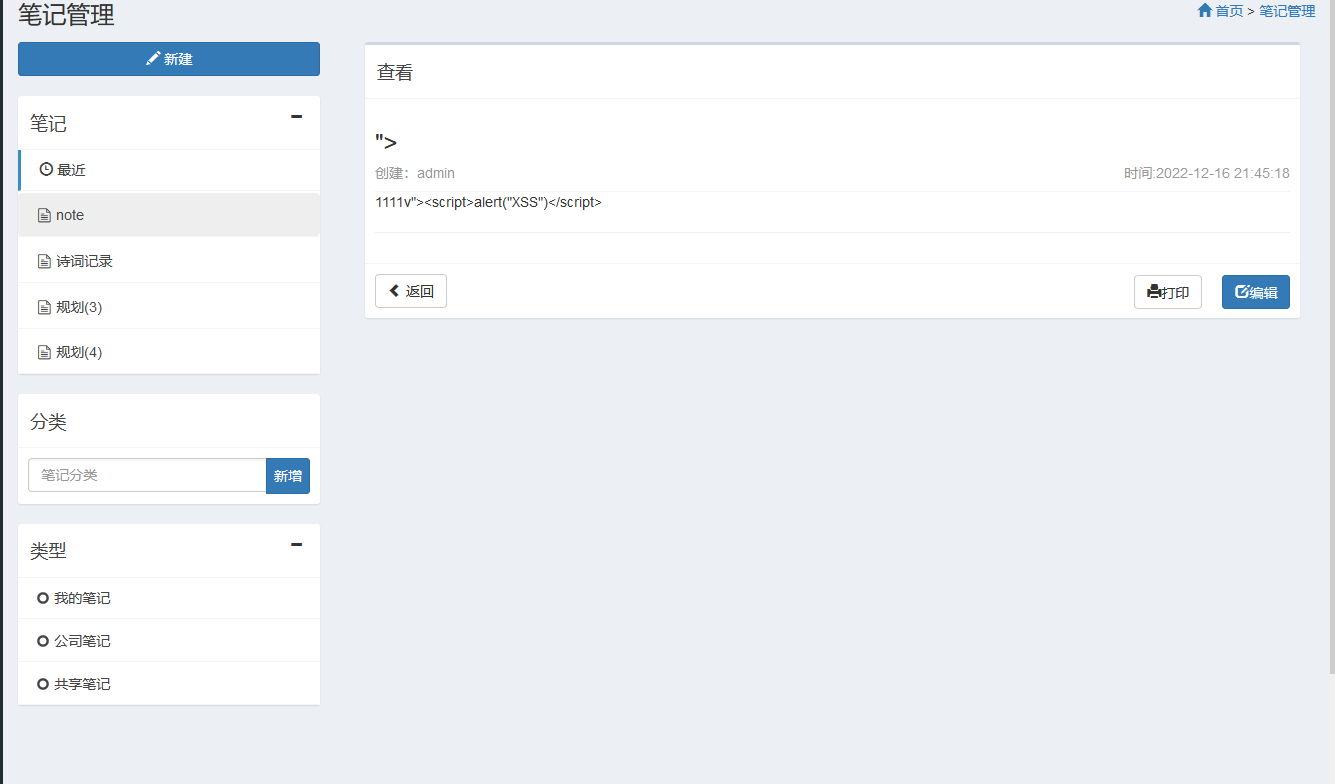Go to 首页 via breadcrumb link
The width and height of the screenshot is (1335, 784).
(x=1229, y=11)
